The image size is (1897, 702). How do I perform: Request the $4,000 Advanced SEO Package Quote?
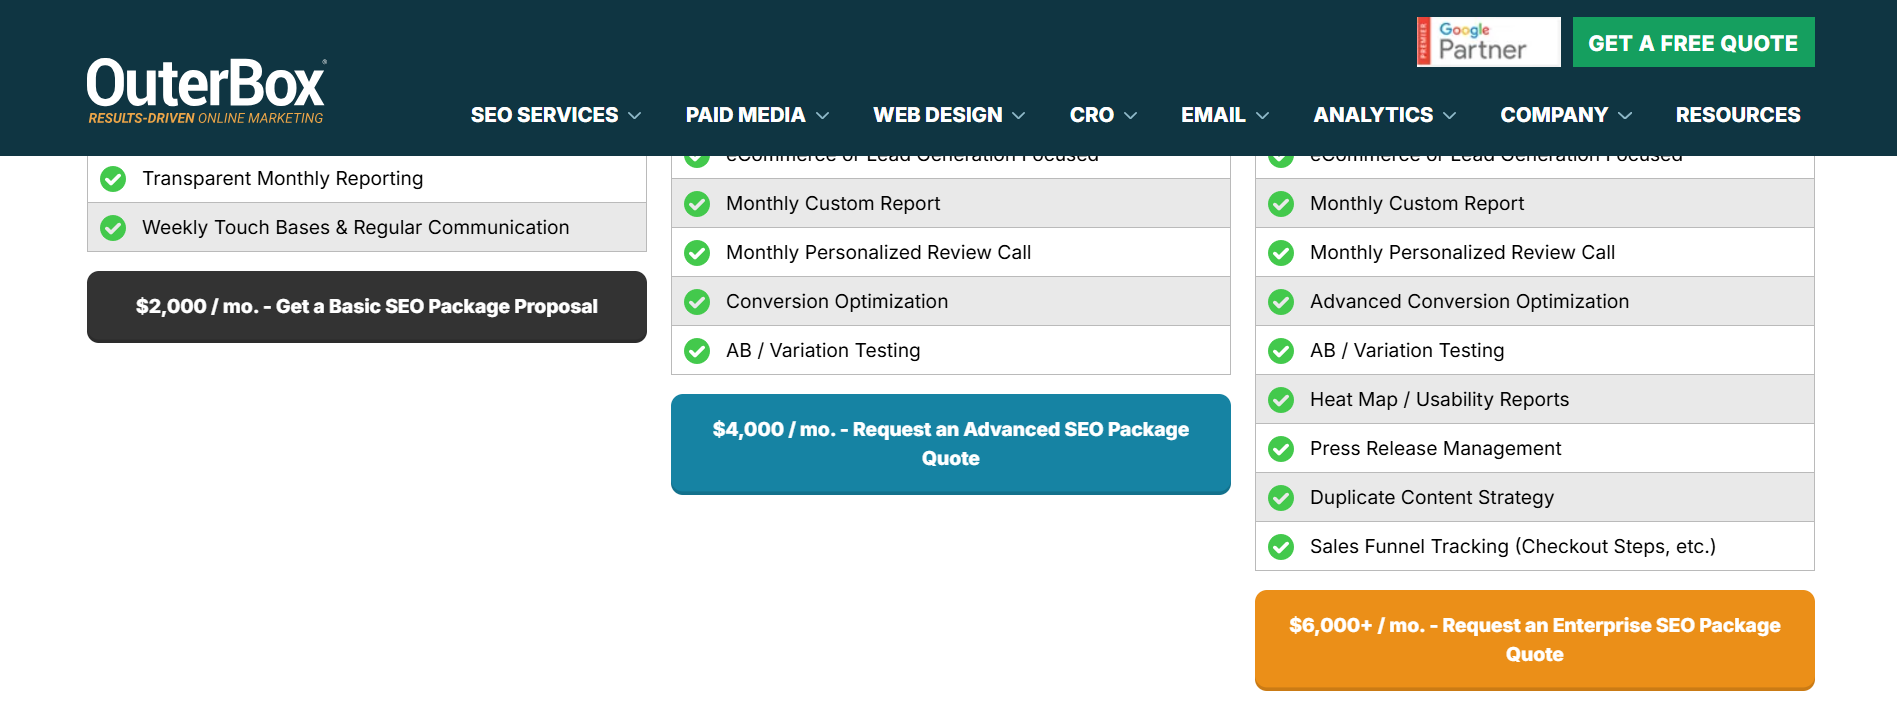click(x=951, y=444)
